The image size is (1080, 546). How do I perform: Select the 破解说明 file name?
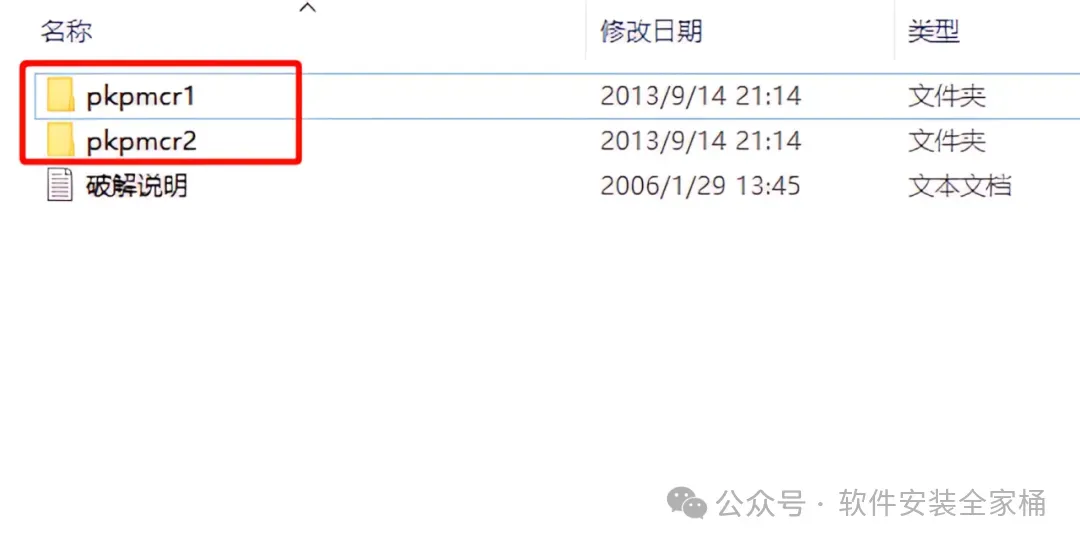point(136,186)
